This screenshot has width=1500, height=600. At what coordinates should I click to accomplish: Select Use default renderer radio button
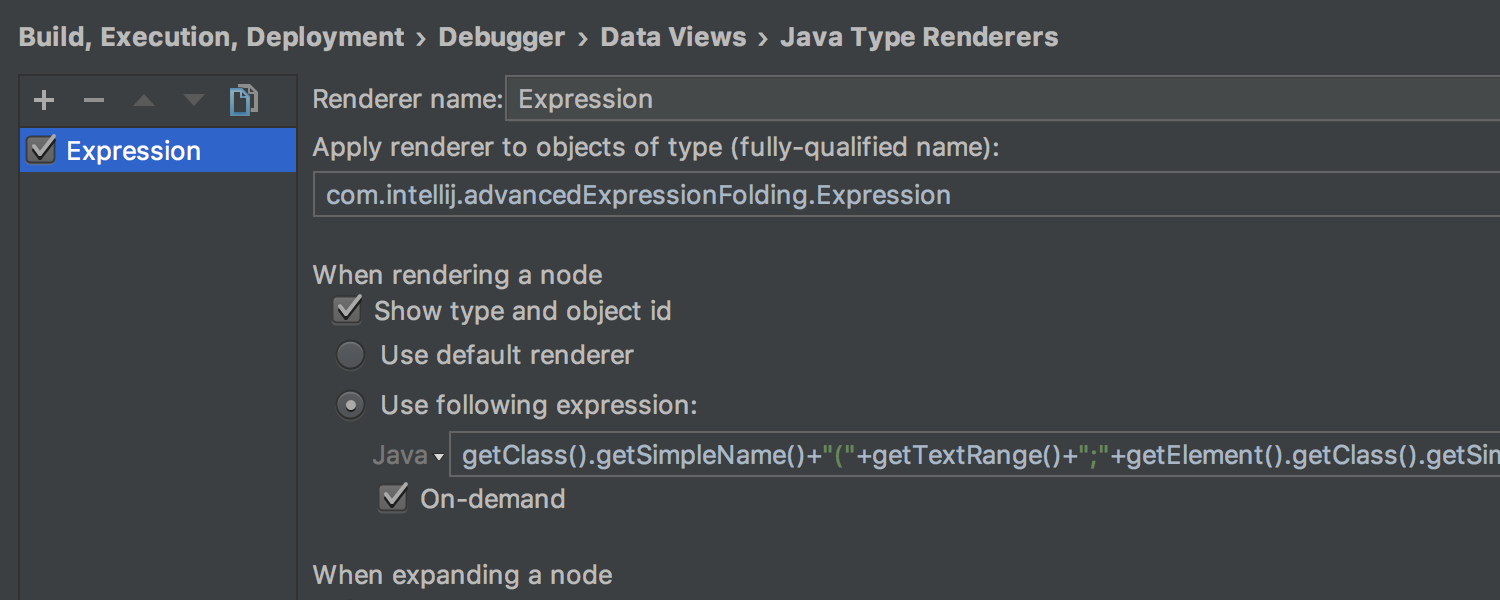(350, 355)
